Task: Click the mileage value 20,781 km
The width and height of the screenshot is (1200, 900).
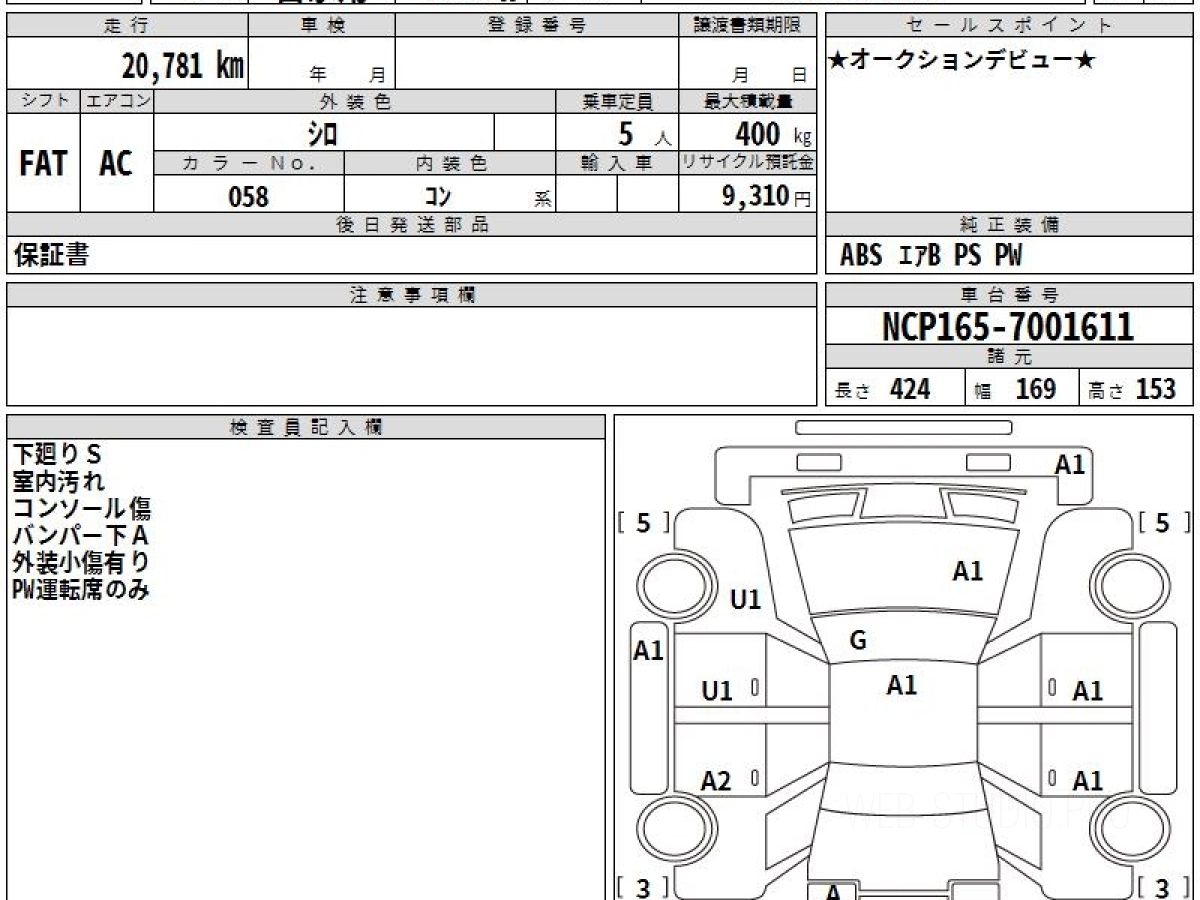Action: tap(183, 66)
